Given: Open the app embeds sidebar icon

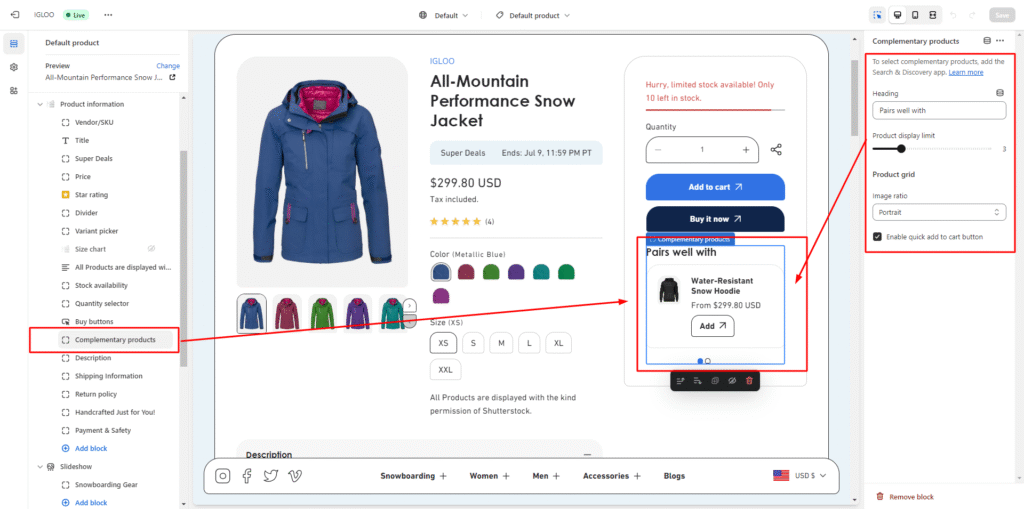Looking at the screenshot, I should (x=14, y=90).
